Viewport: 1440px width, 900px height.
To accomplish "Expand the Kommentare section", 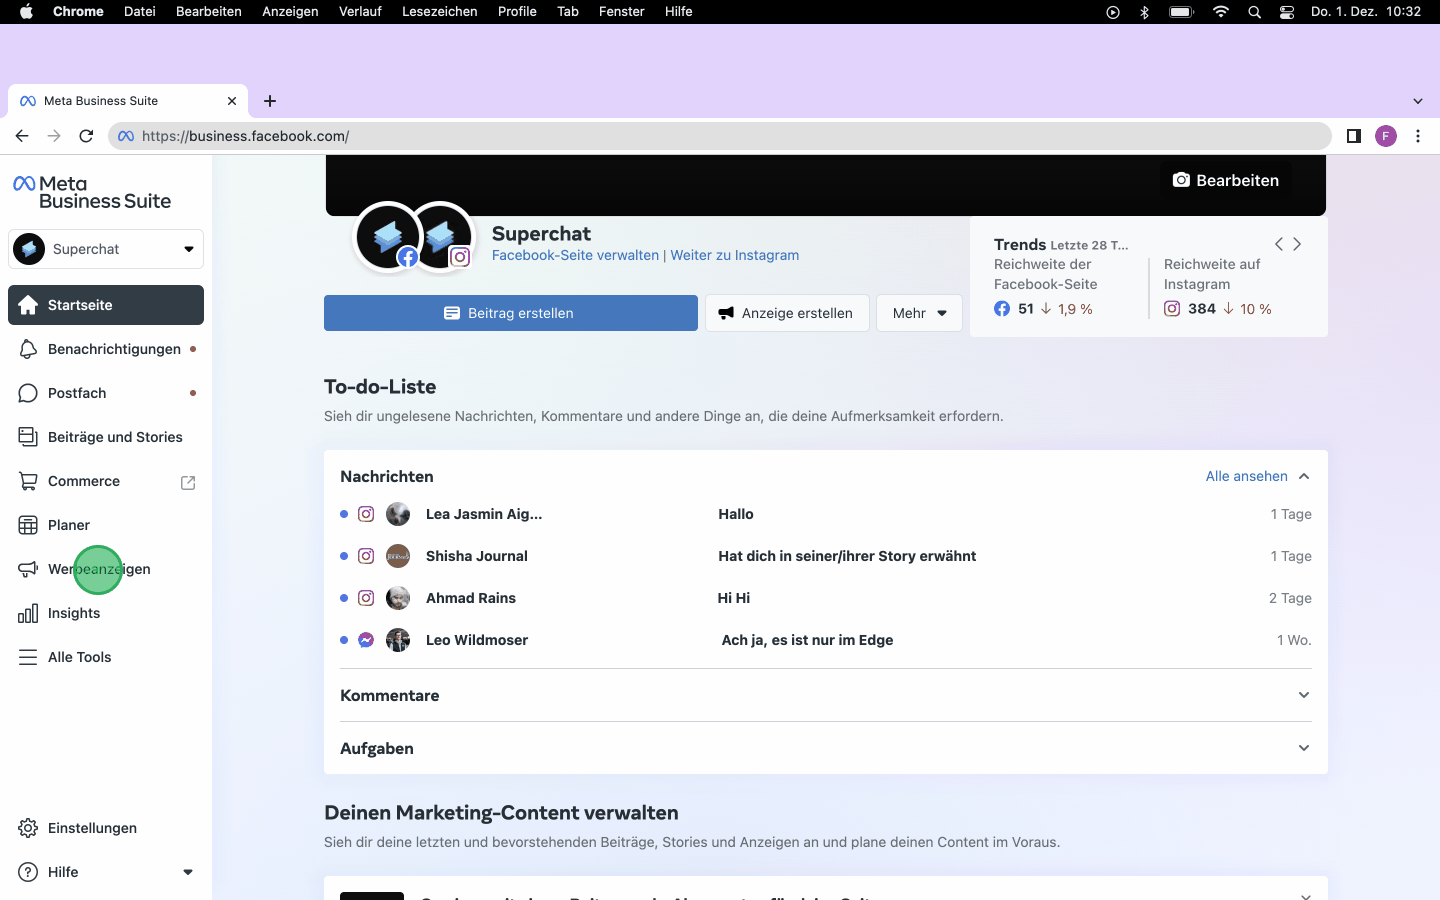I will pos(1304,695).
